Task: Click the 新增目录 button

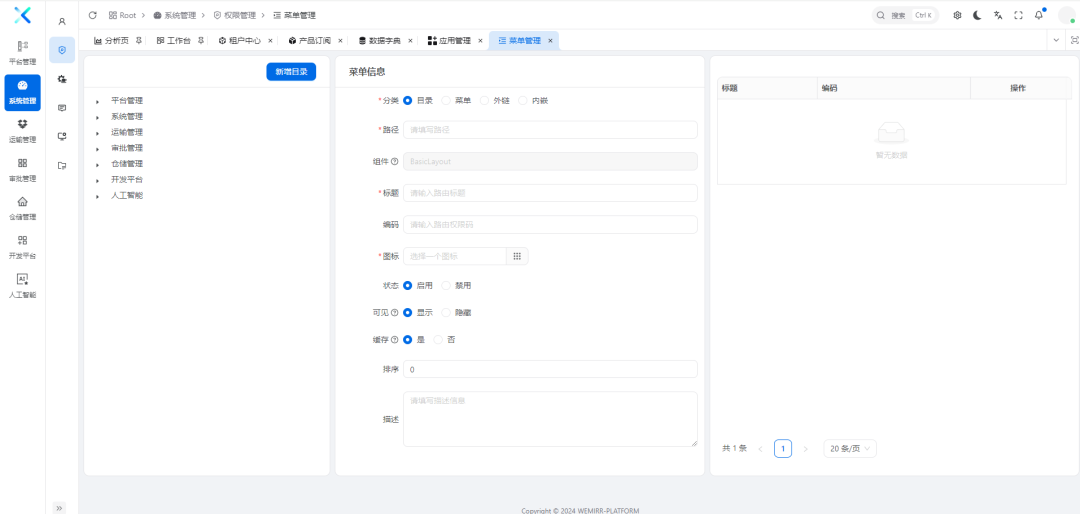Action: pos(291,71)
